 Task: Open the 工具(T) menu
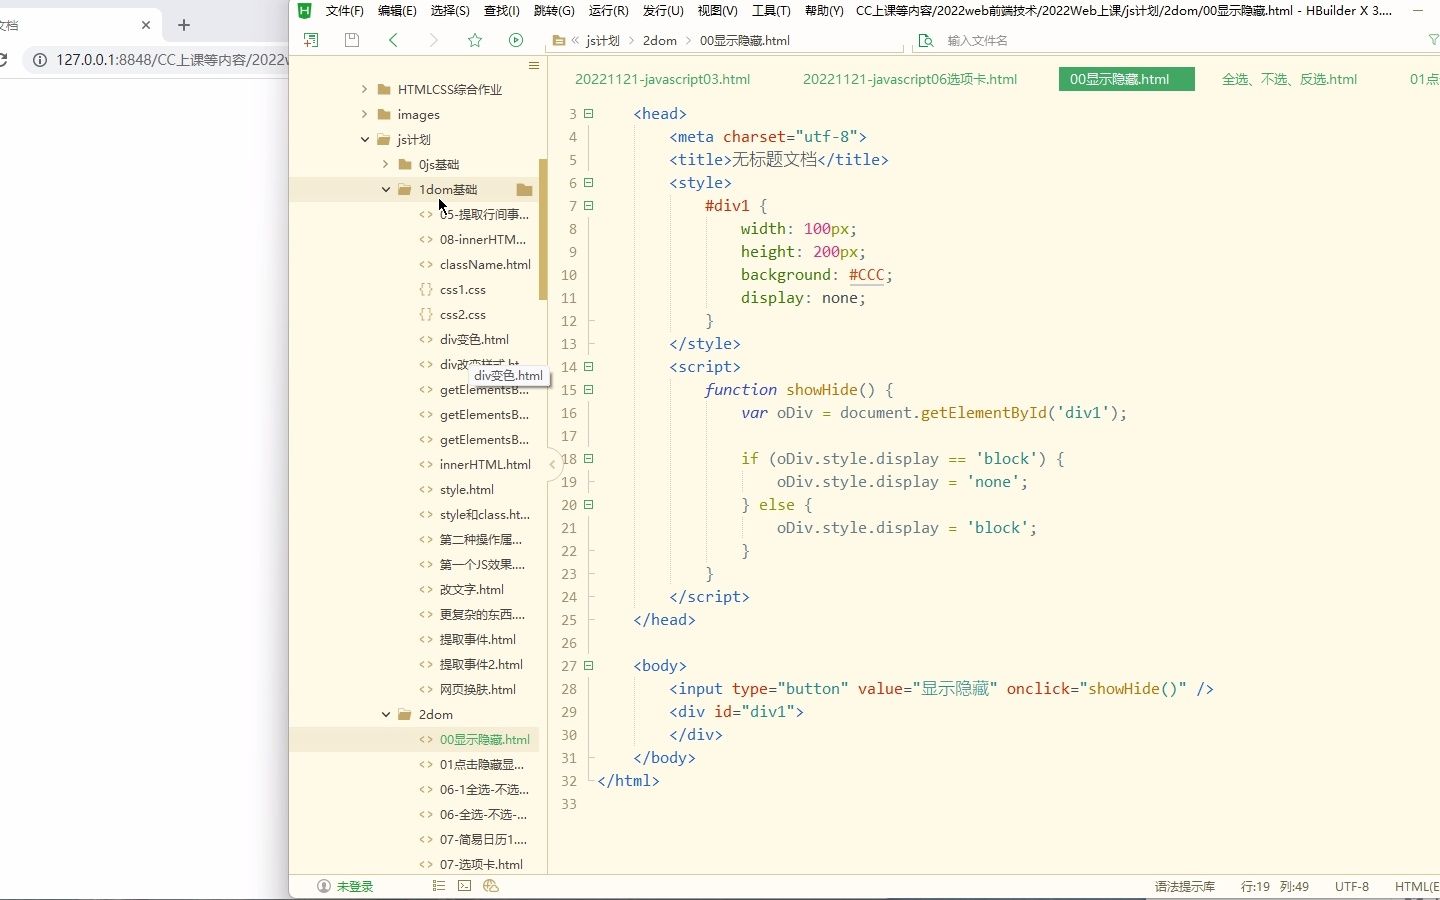(x=771, y=10)
